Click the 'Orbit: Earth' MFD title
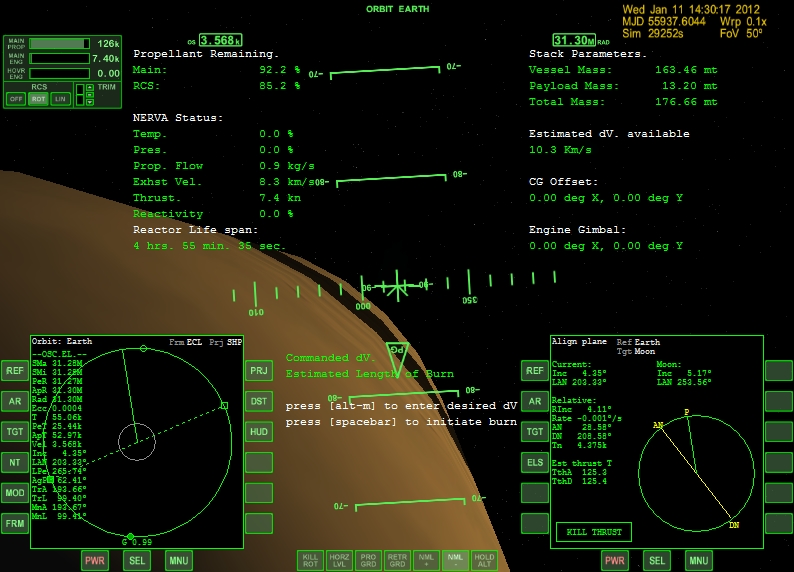 click(x=62, y=341)
